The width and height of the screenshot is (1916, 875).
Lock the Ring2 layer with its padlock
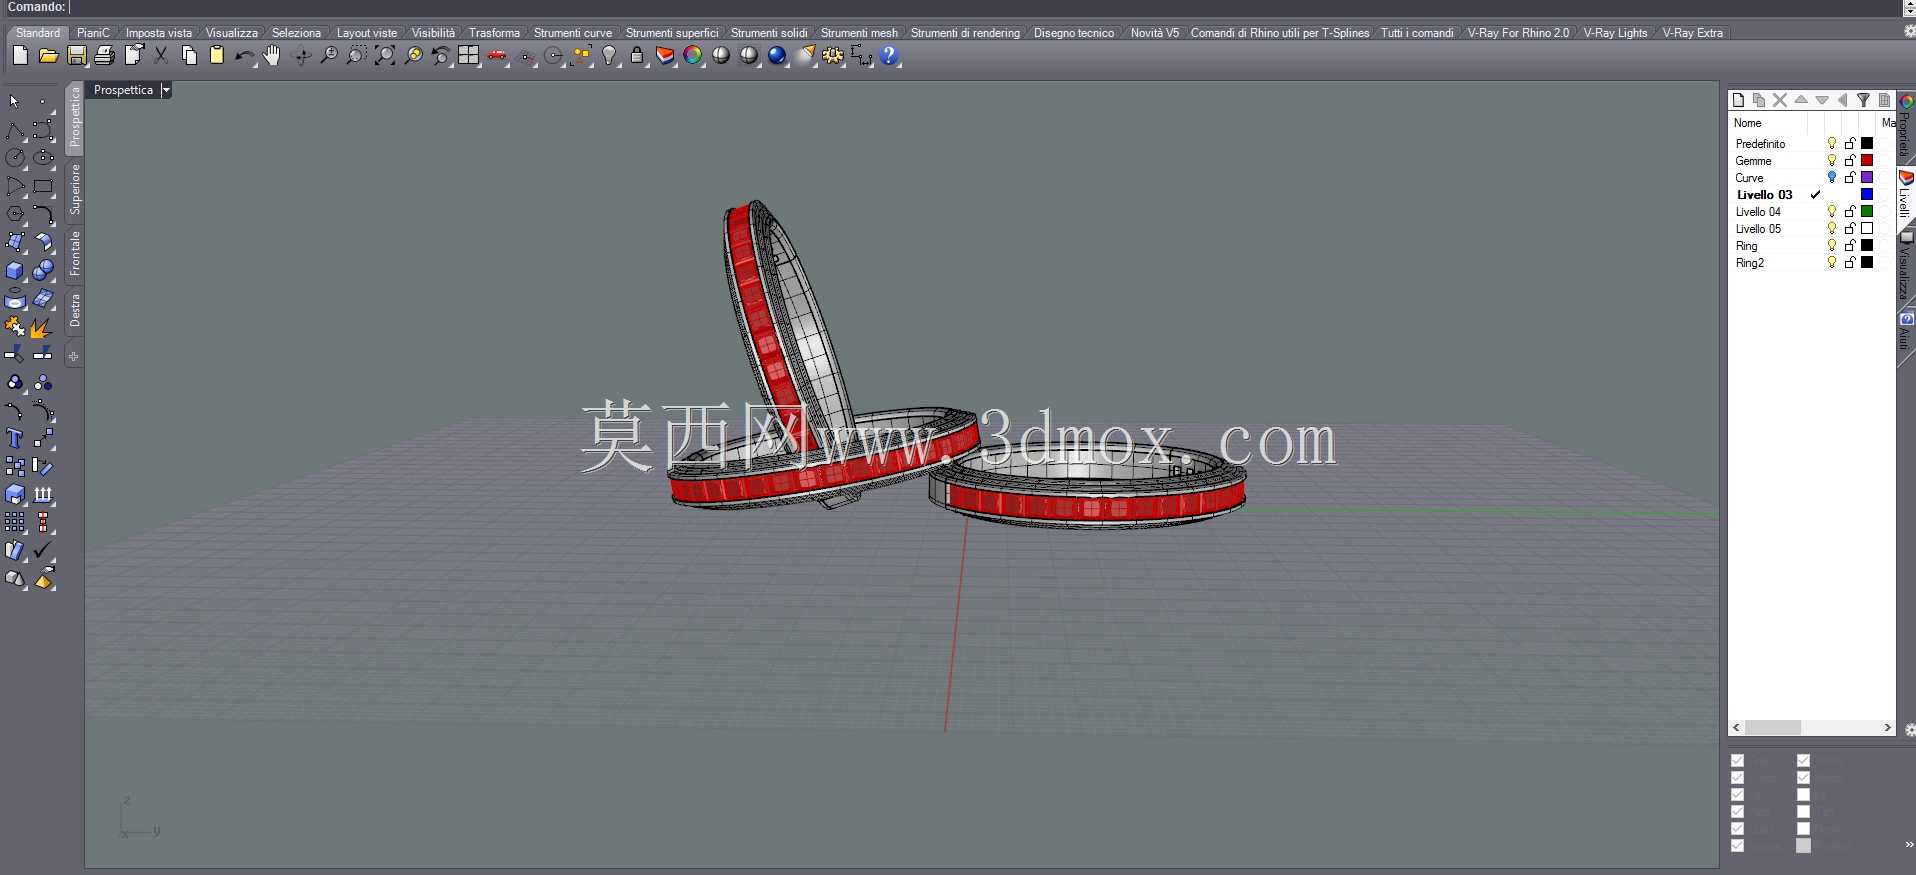click(x=1850, y=263)
